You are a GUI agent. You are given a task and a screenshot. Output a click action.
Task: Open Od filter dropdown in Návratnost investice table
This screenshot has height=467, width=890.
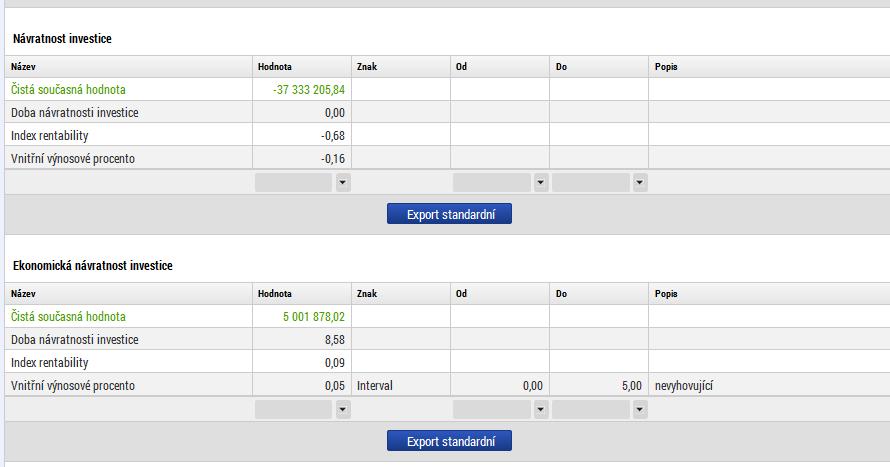(541, 183)
